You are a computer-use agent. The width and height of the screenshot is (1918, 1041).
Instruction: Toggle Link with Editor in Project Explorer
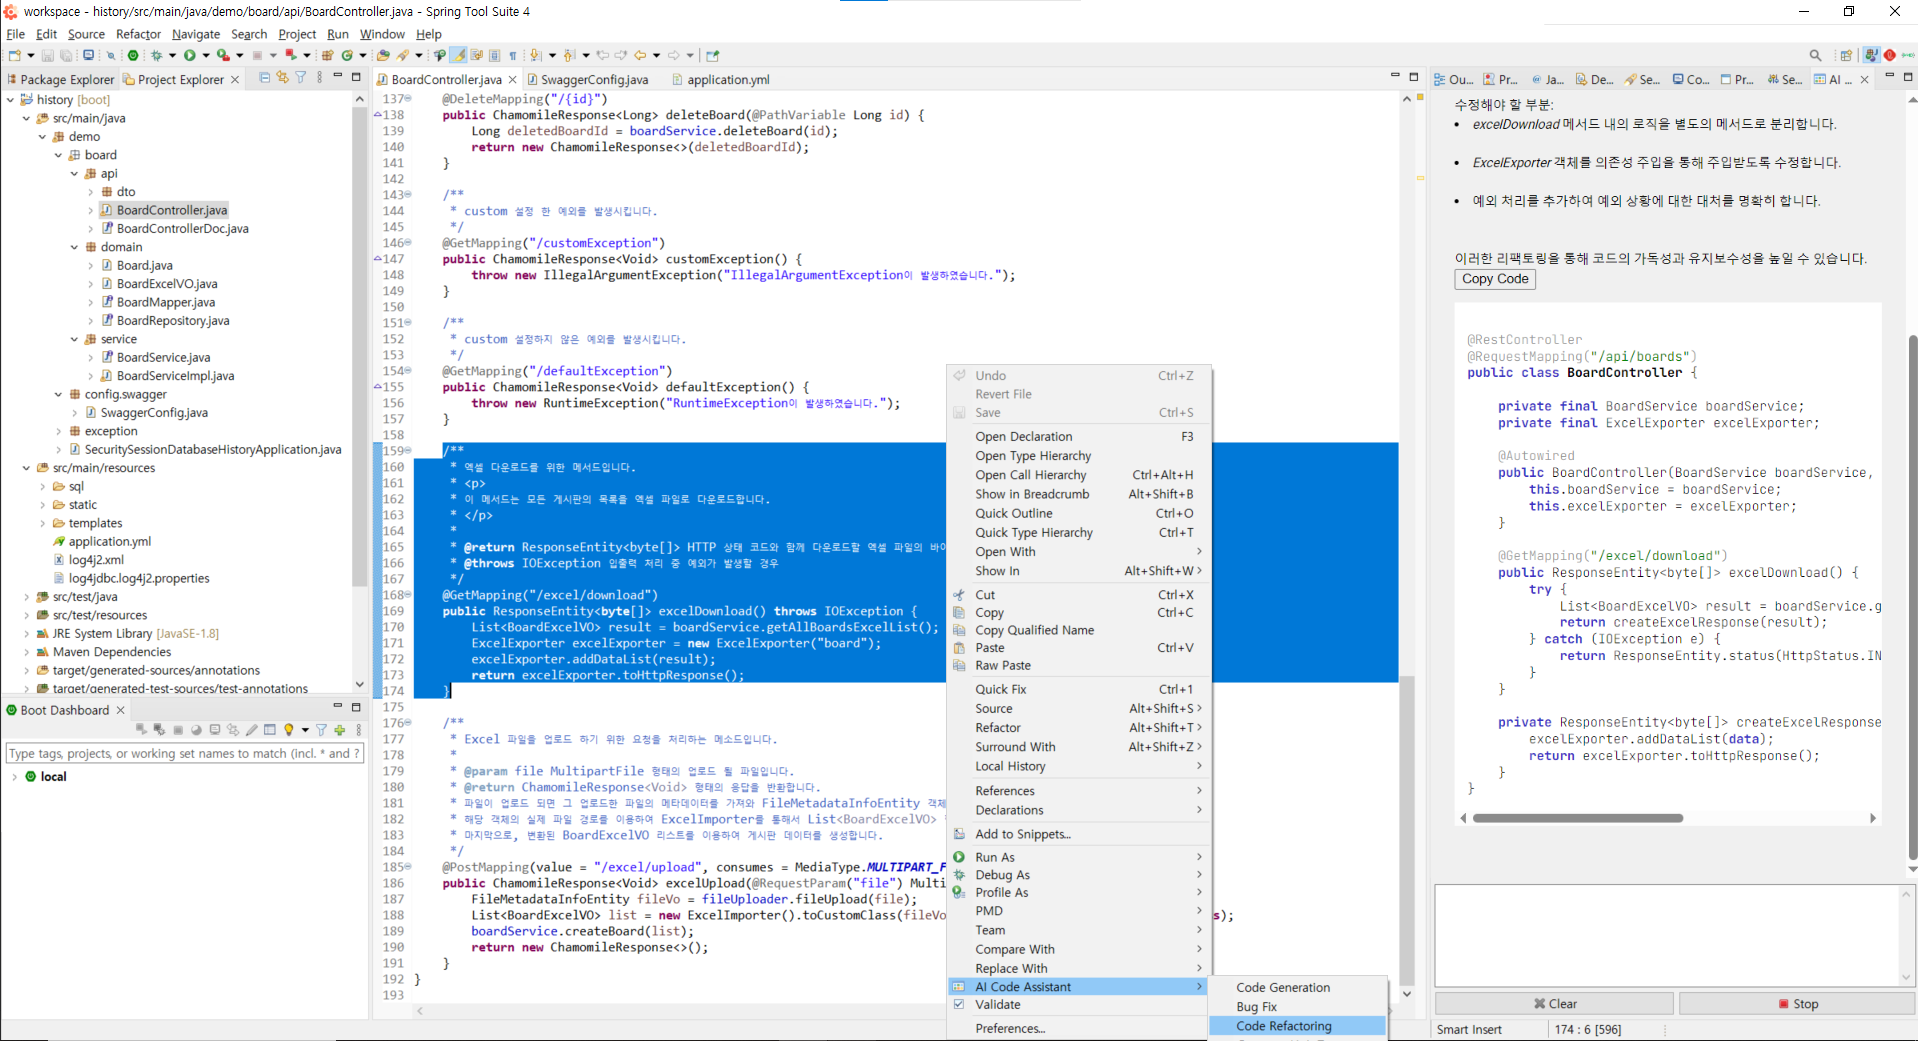(x=283, y=78)
